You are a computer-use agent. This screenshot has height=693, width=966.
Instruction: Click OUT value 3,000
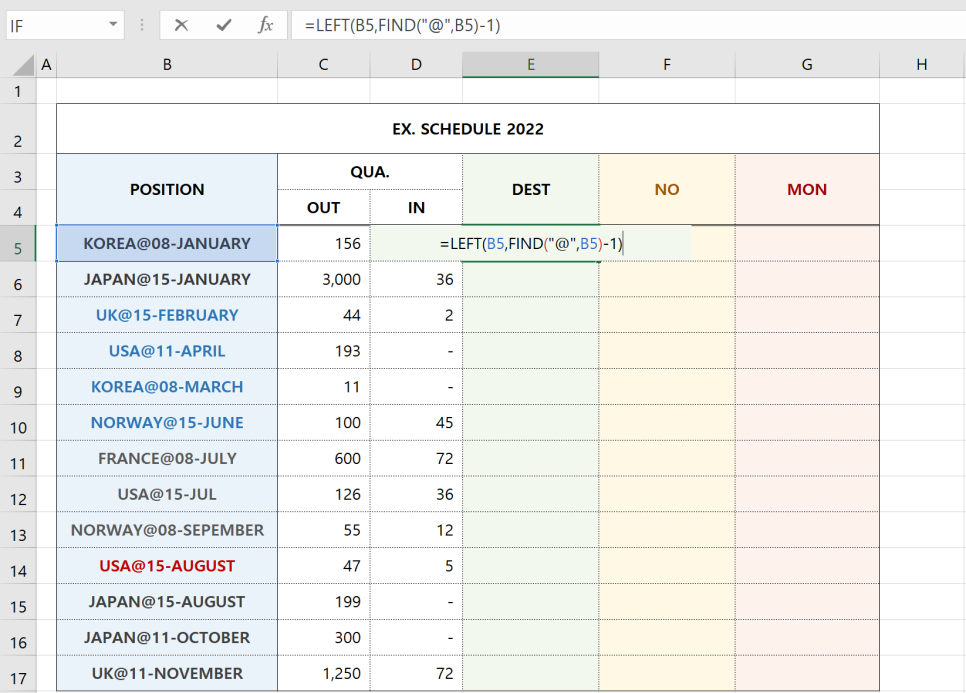323,279
